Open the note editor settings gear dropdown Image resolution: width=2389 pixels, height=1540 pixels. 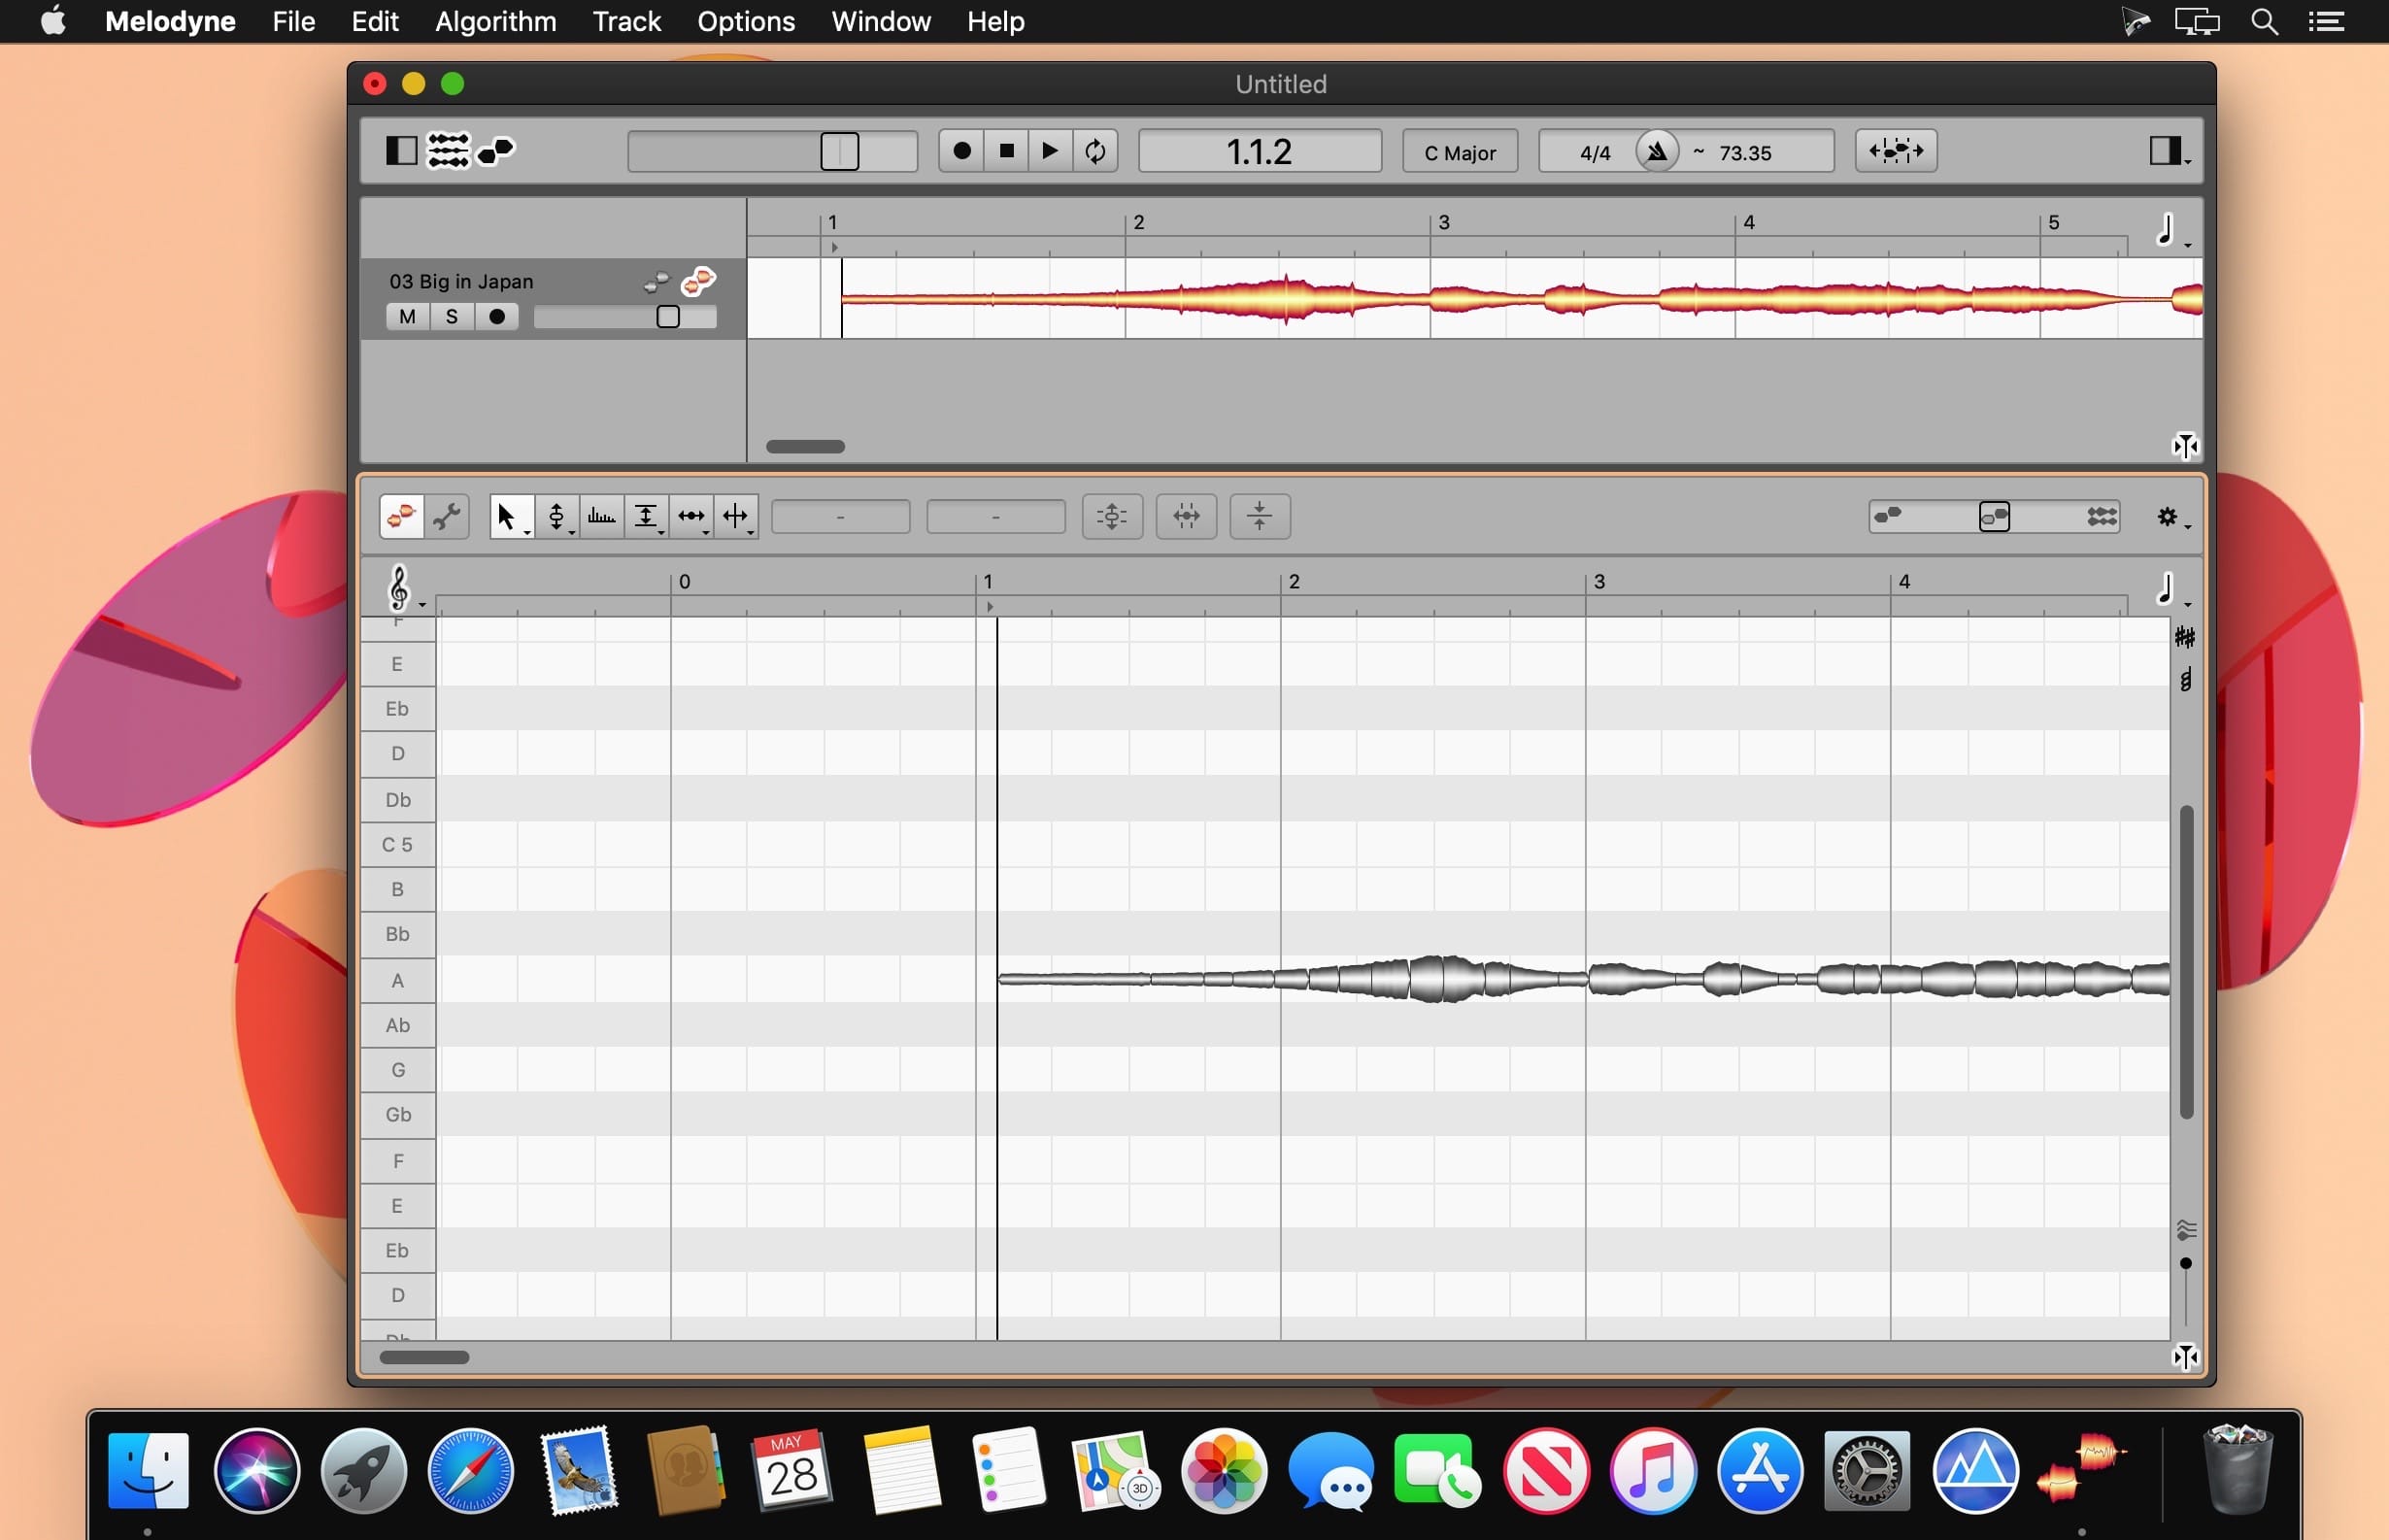2168,516
